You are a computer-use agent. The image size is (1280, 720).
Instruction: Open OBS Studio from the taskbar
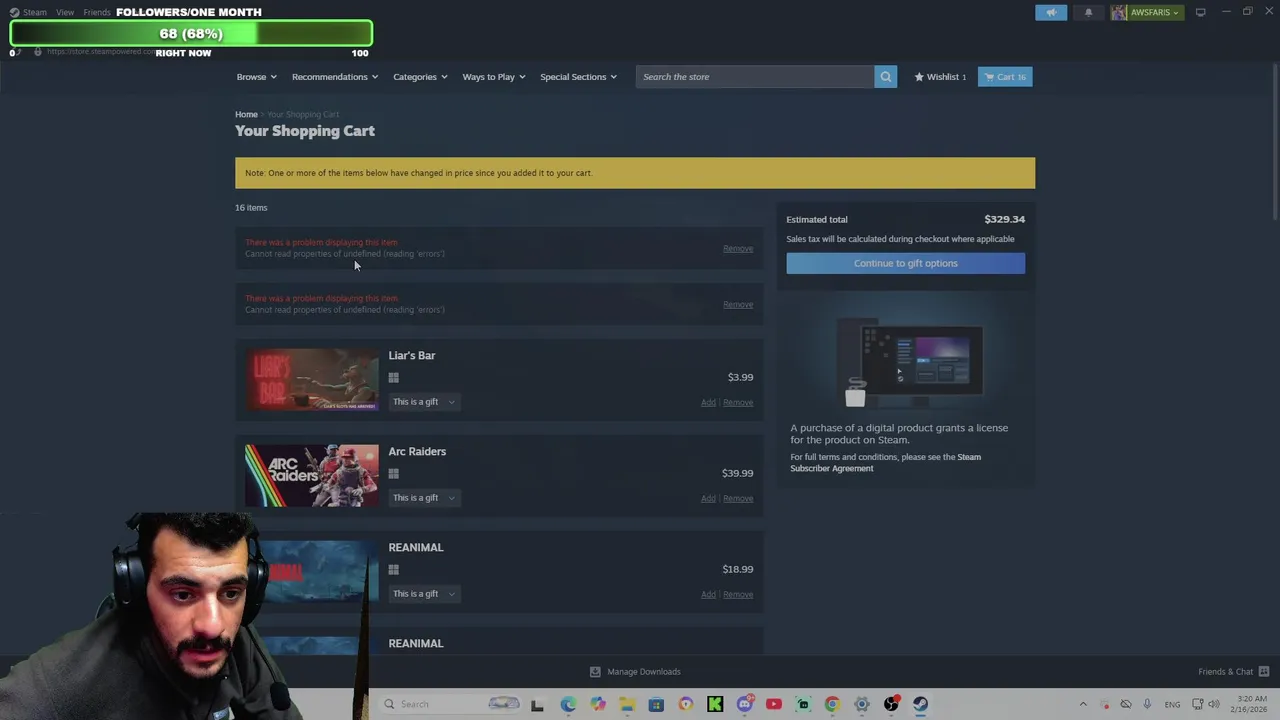tap(891, 704)
